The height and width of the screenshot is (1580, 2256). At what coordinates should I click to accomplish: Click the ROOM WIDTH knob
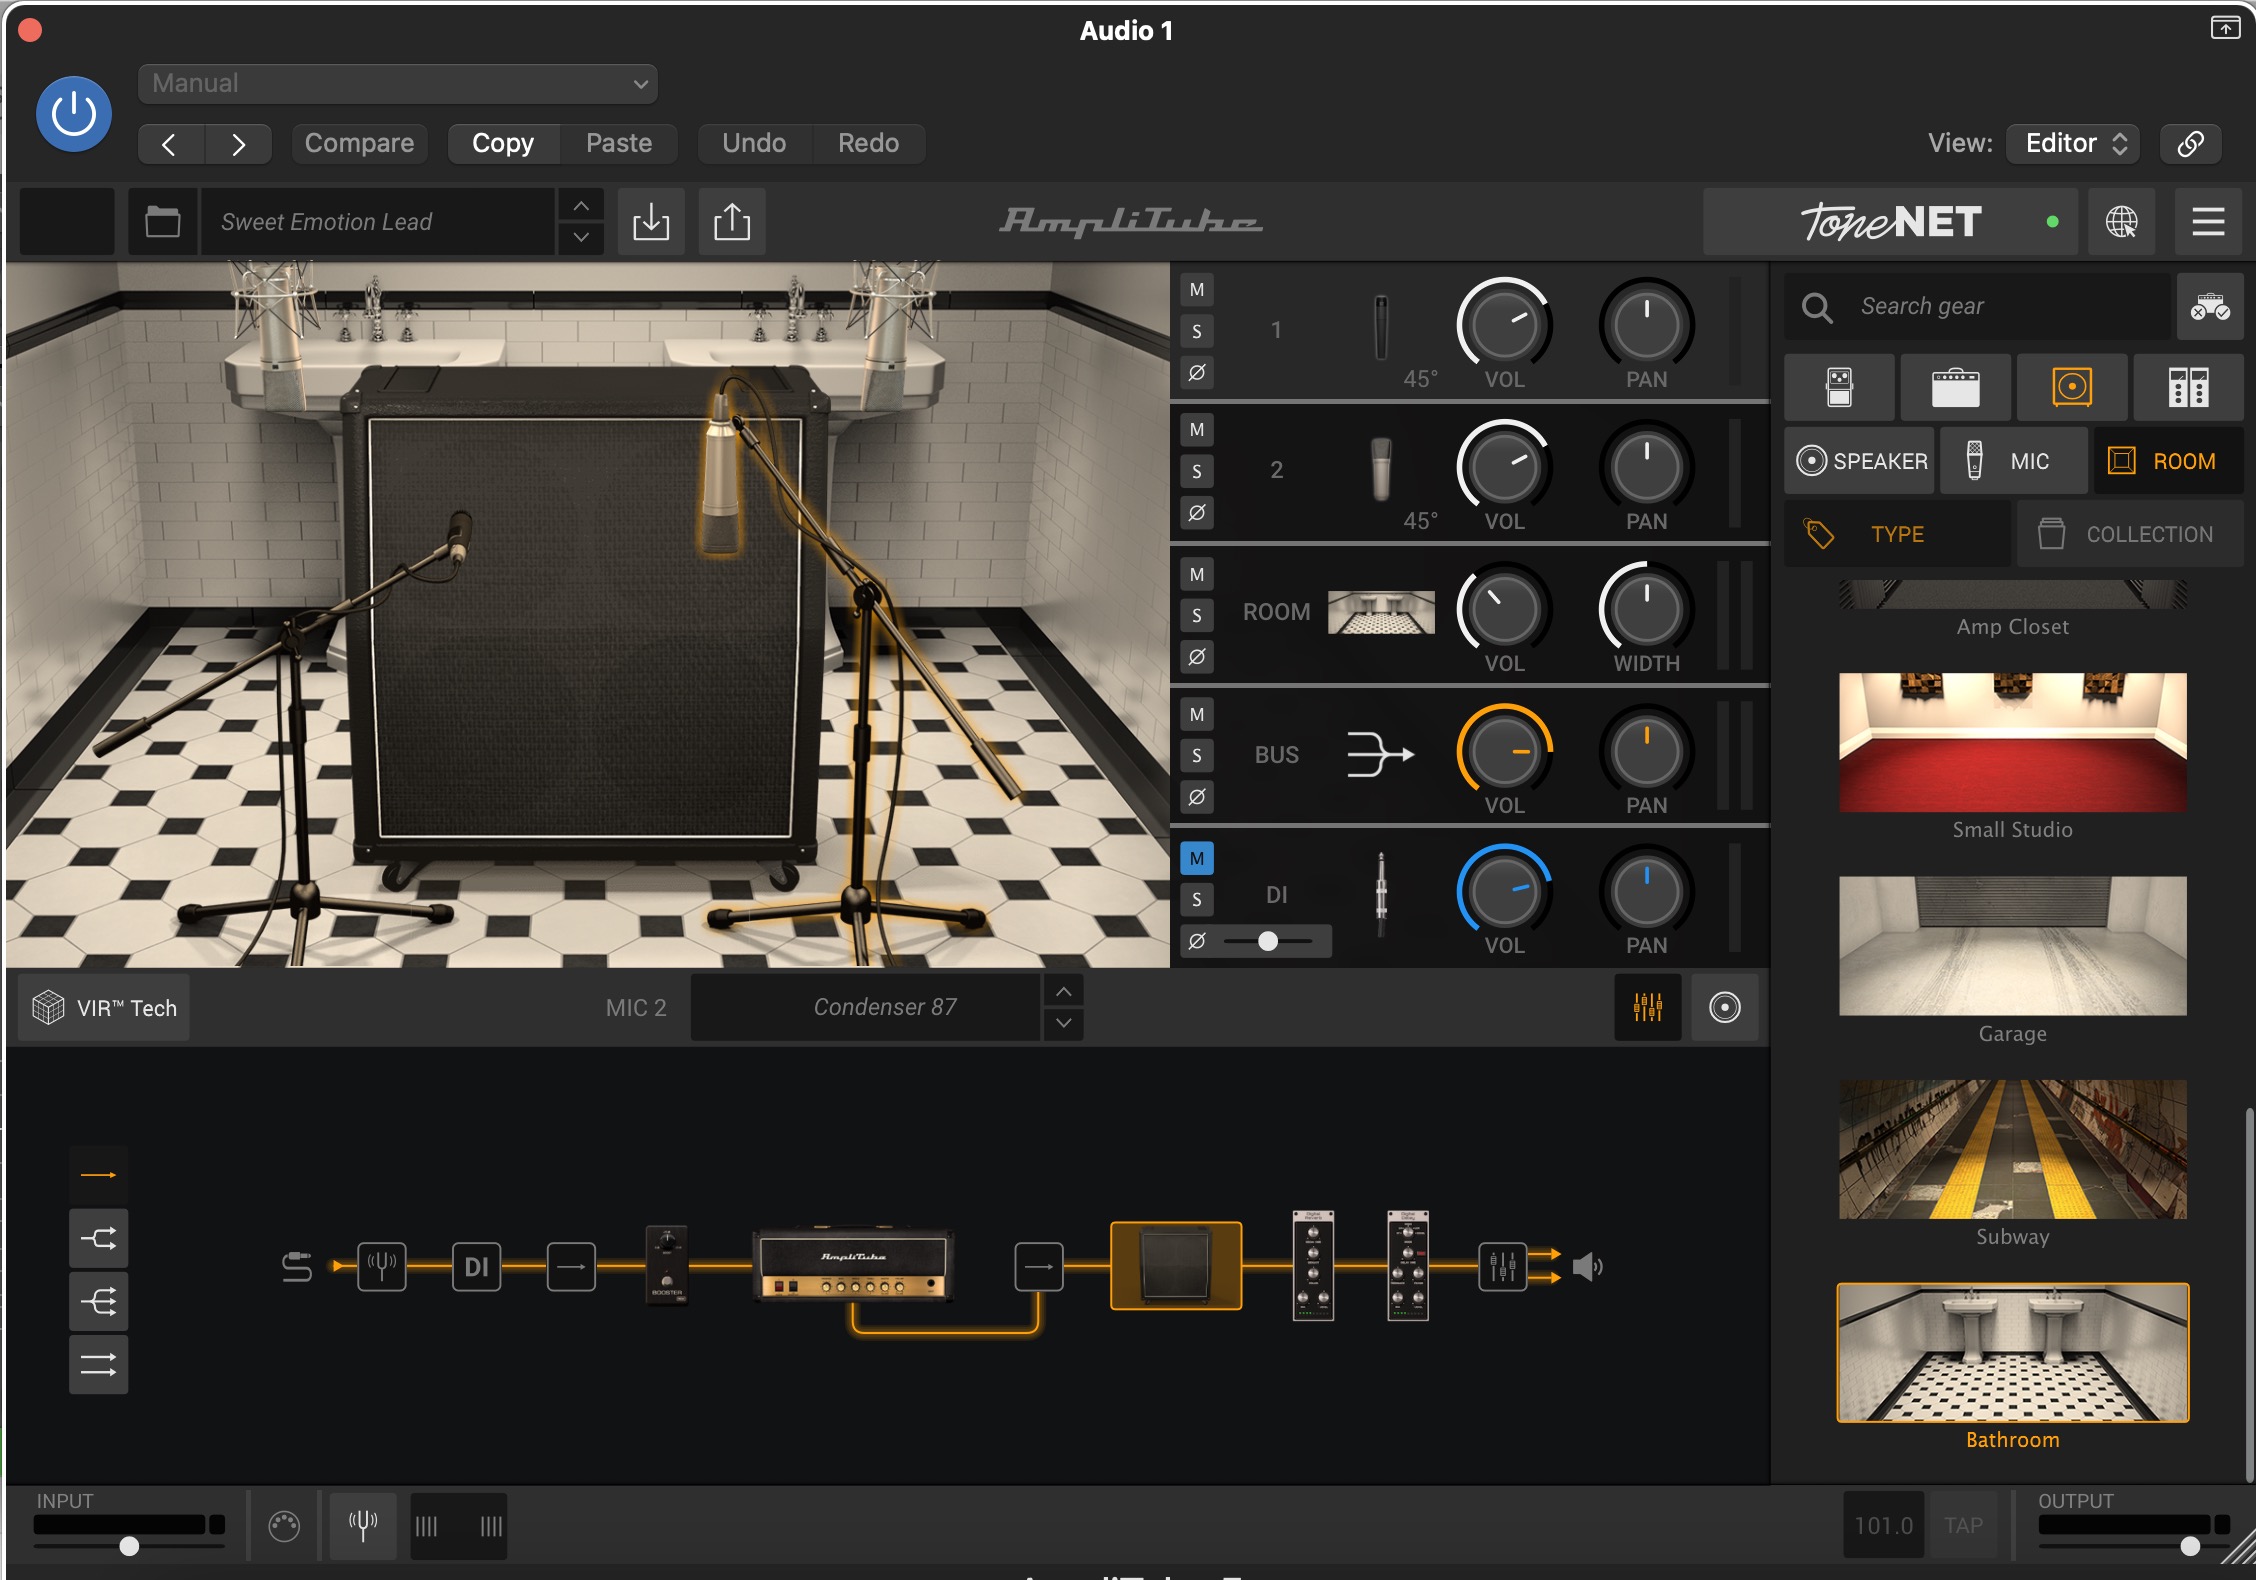(1646, 609)
